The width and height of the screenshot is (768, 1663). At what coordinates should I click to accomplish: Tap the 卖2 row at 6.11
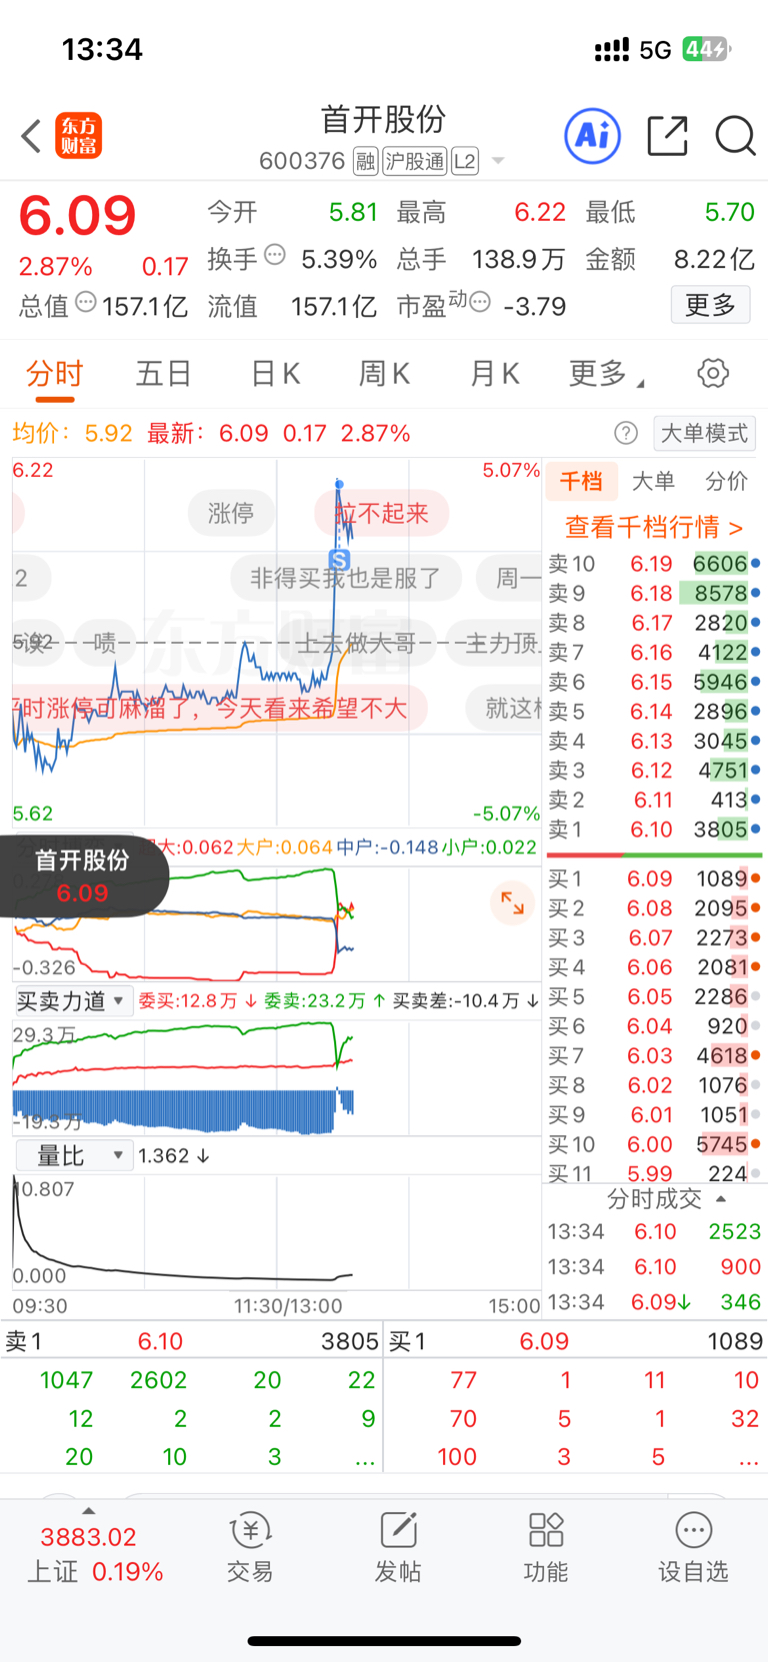(655, 800)
